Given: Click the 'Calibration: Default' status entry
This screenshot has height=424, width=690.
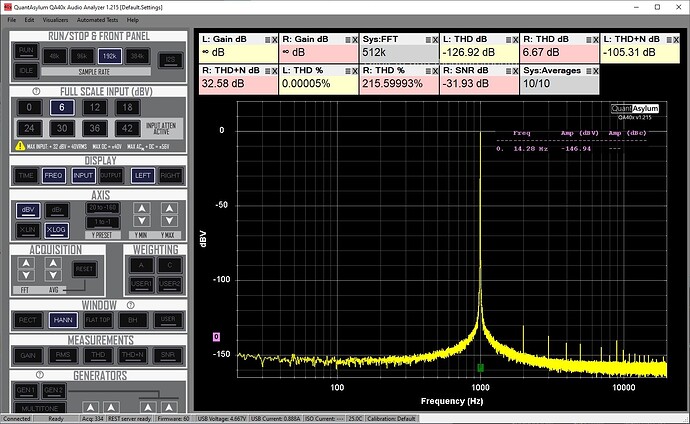Looking at the screenshot, I should 391,419.
